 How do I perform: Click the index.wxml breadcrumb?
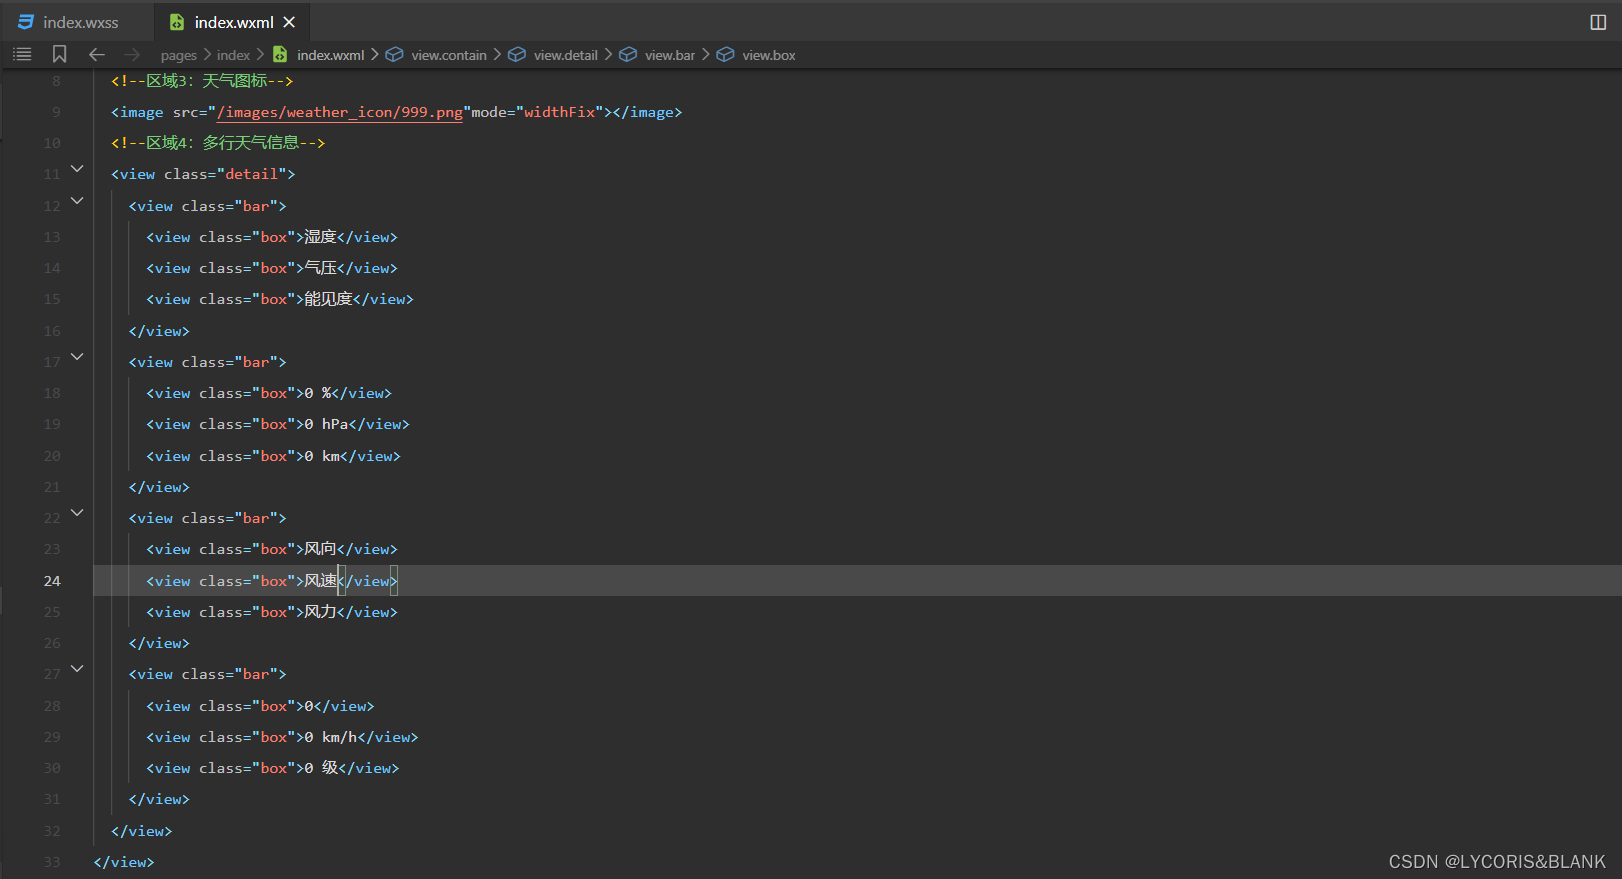pos(330,55)
